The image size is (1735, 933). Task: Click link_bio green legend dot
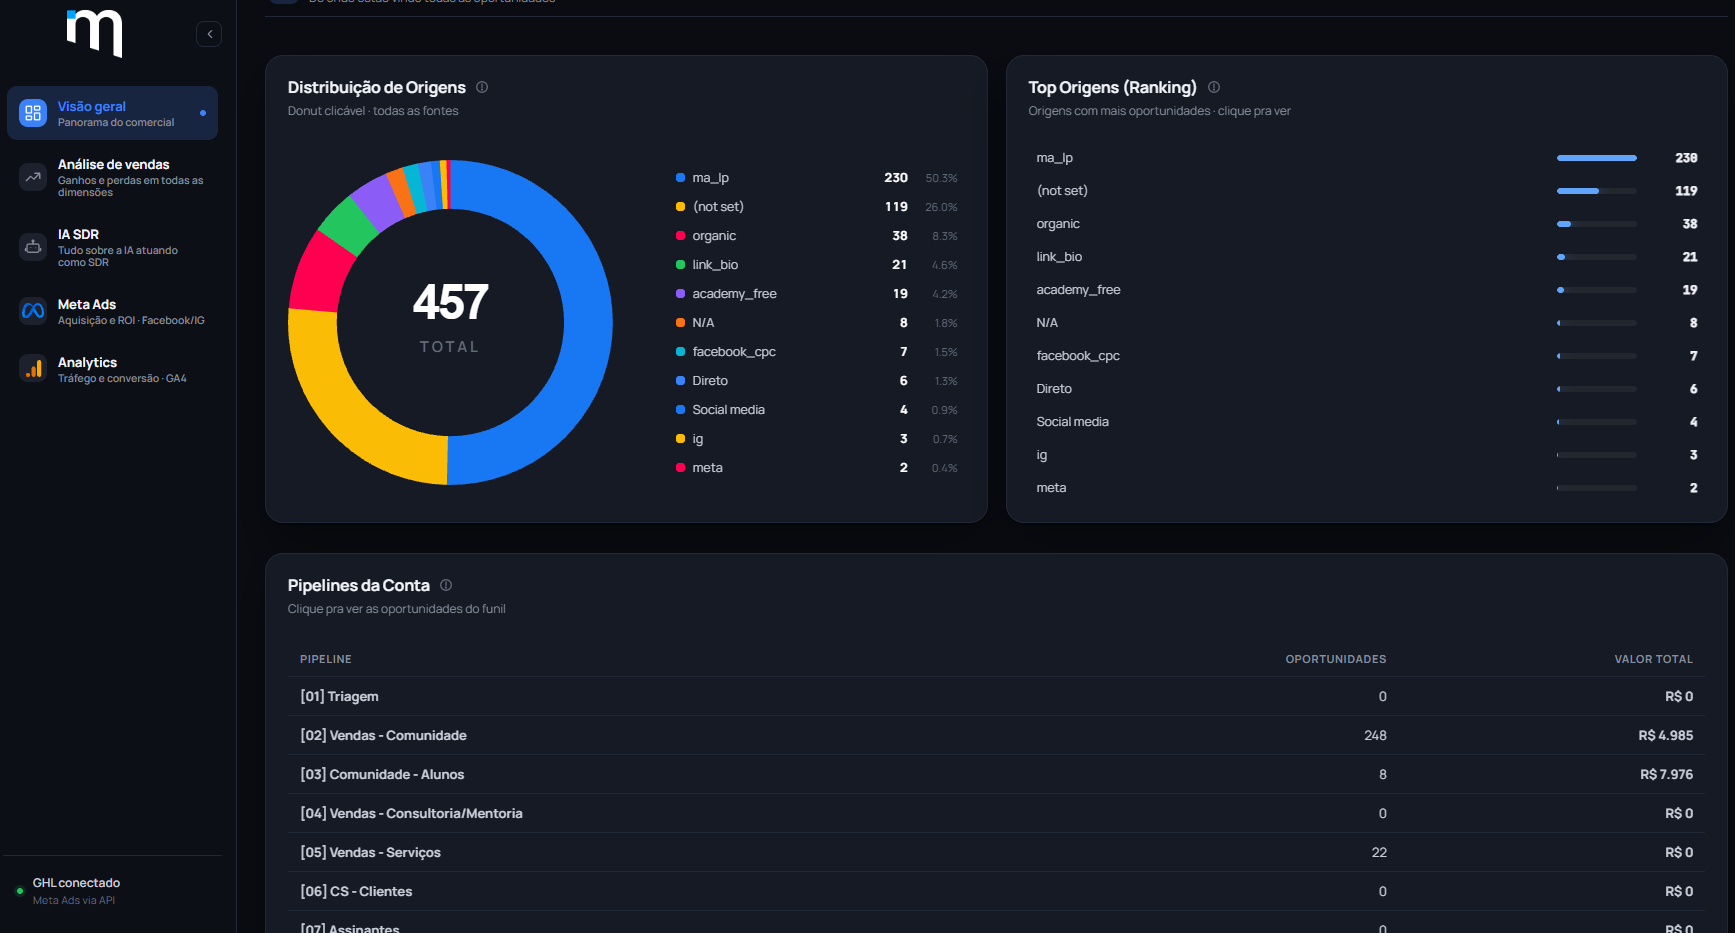[x=680, y=265]
